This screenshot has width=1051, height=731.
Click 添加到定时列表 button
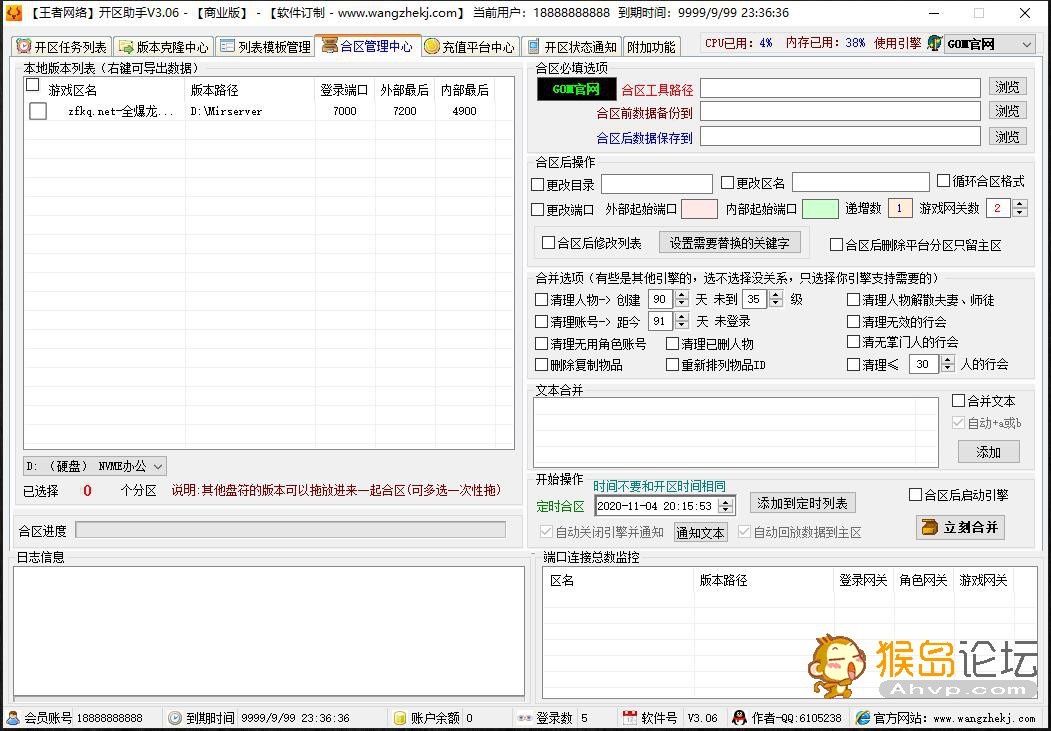coord(802,503)
